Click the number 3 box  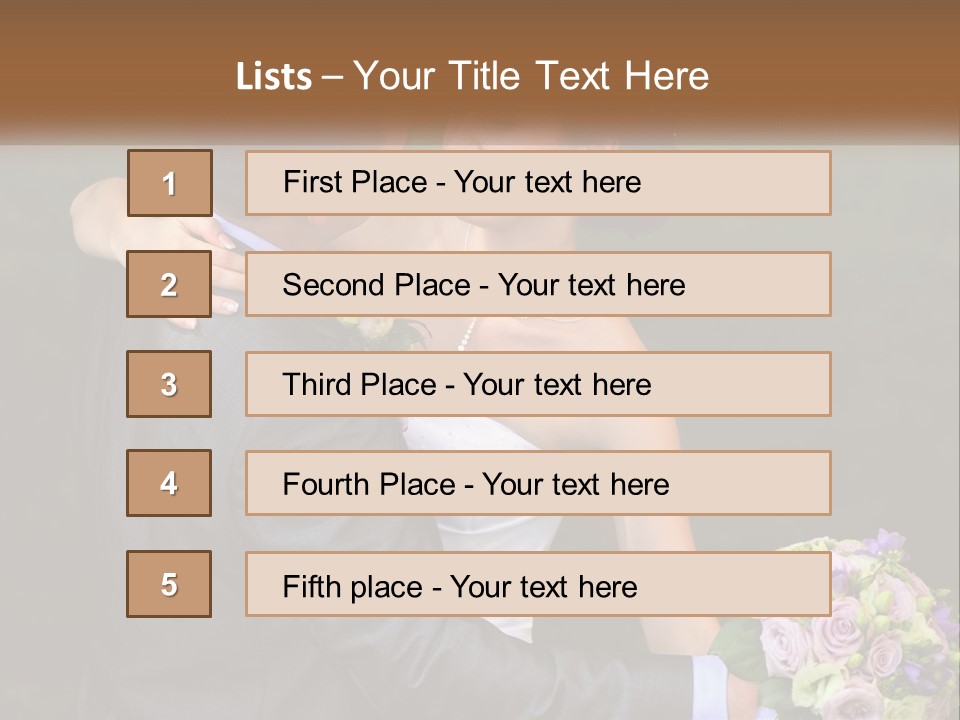point(169,384)
